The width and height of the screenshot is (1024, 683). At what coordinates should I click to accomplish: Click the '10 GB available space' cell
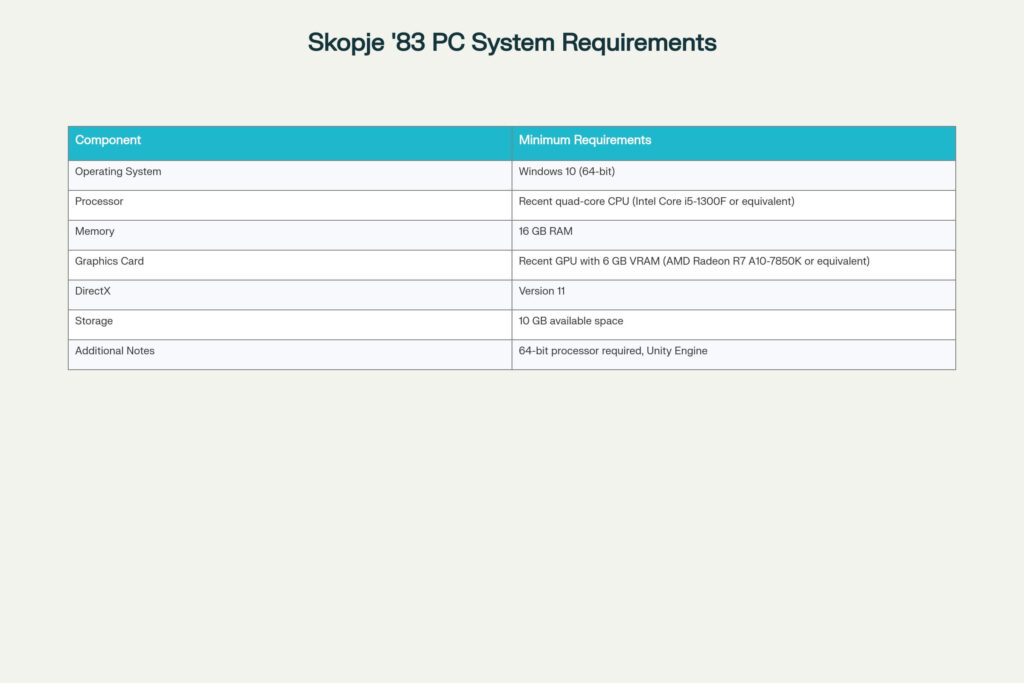click(x=570, y=321)
